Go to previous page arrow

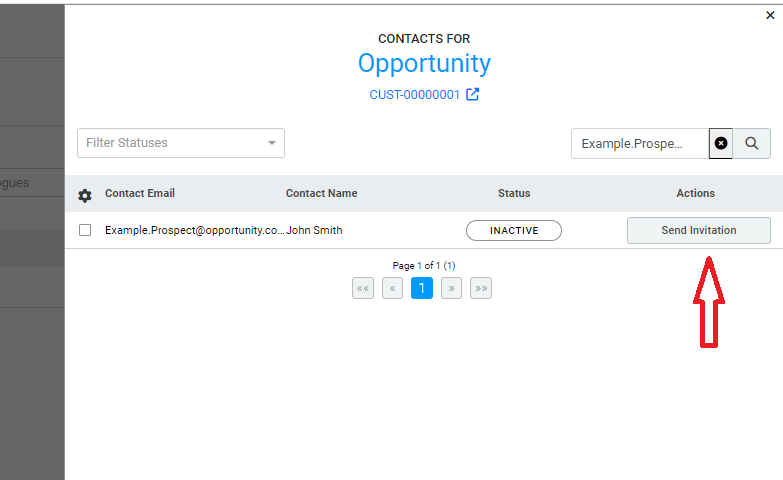pos(392,288)
